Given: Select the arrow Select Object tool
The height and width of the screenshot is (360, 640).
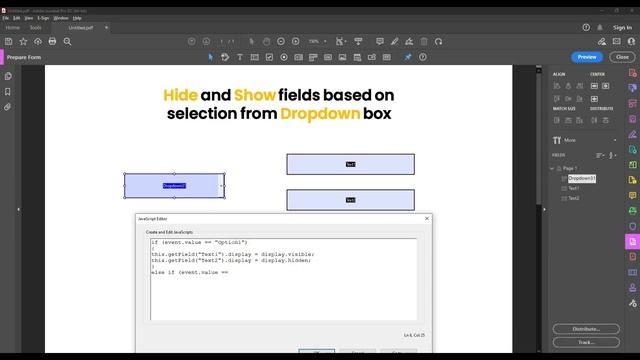Looking at the screenshot, I should click(x=211, y=57).
